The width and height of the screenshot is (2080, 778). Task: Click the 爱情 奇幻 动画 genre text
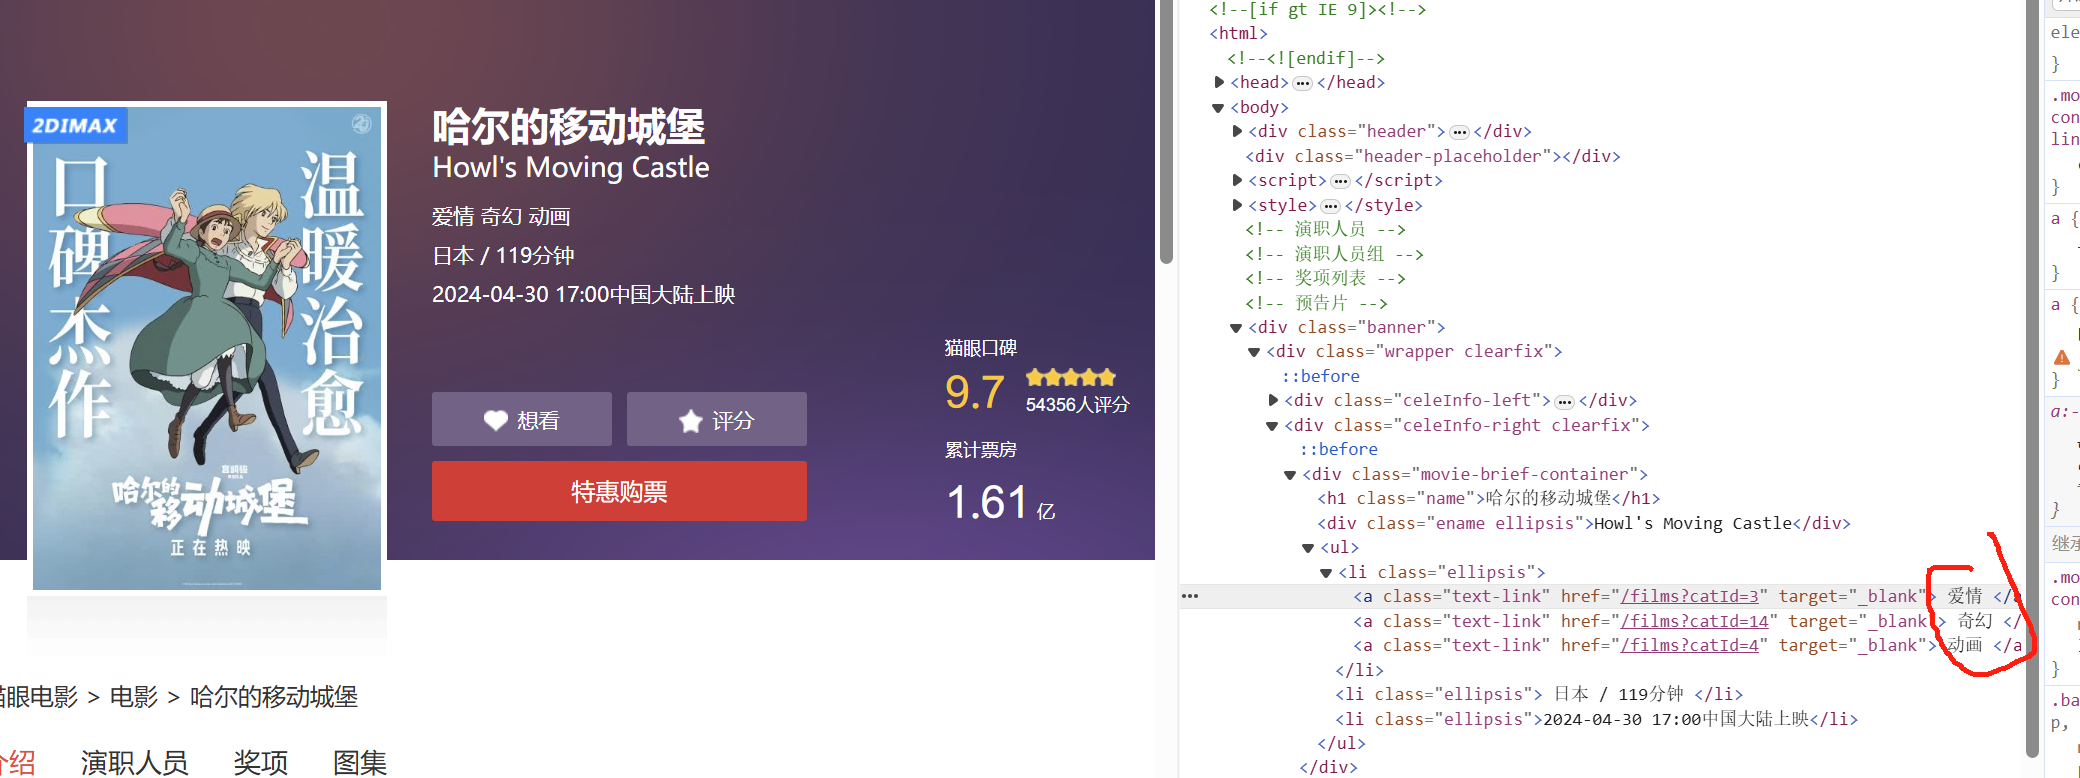click(x=501, y=216)
